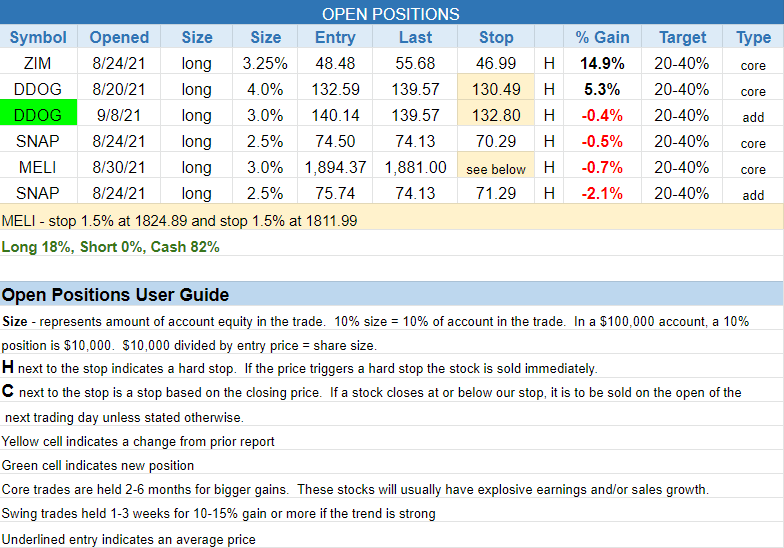Click yellow stop cell 132.80
The image size is (784, 548).
pos(496,115)
